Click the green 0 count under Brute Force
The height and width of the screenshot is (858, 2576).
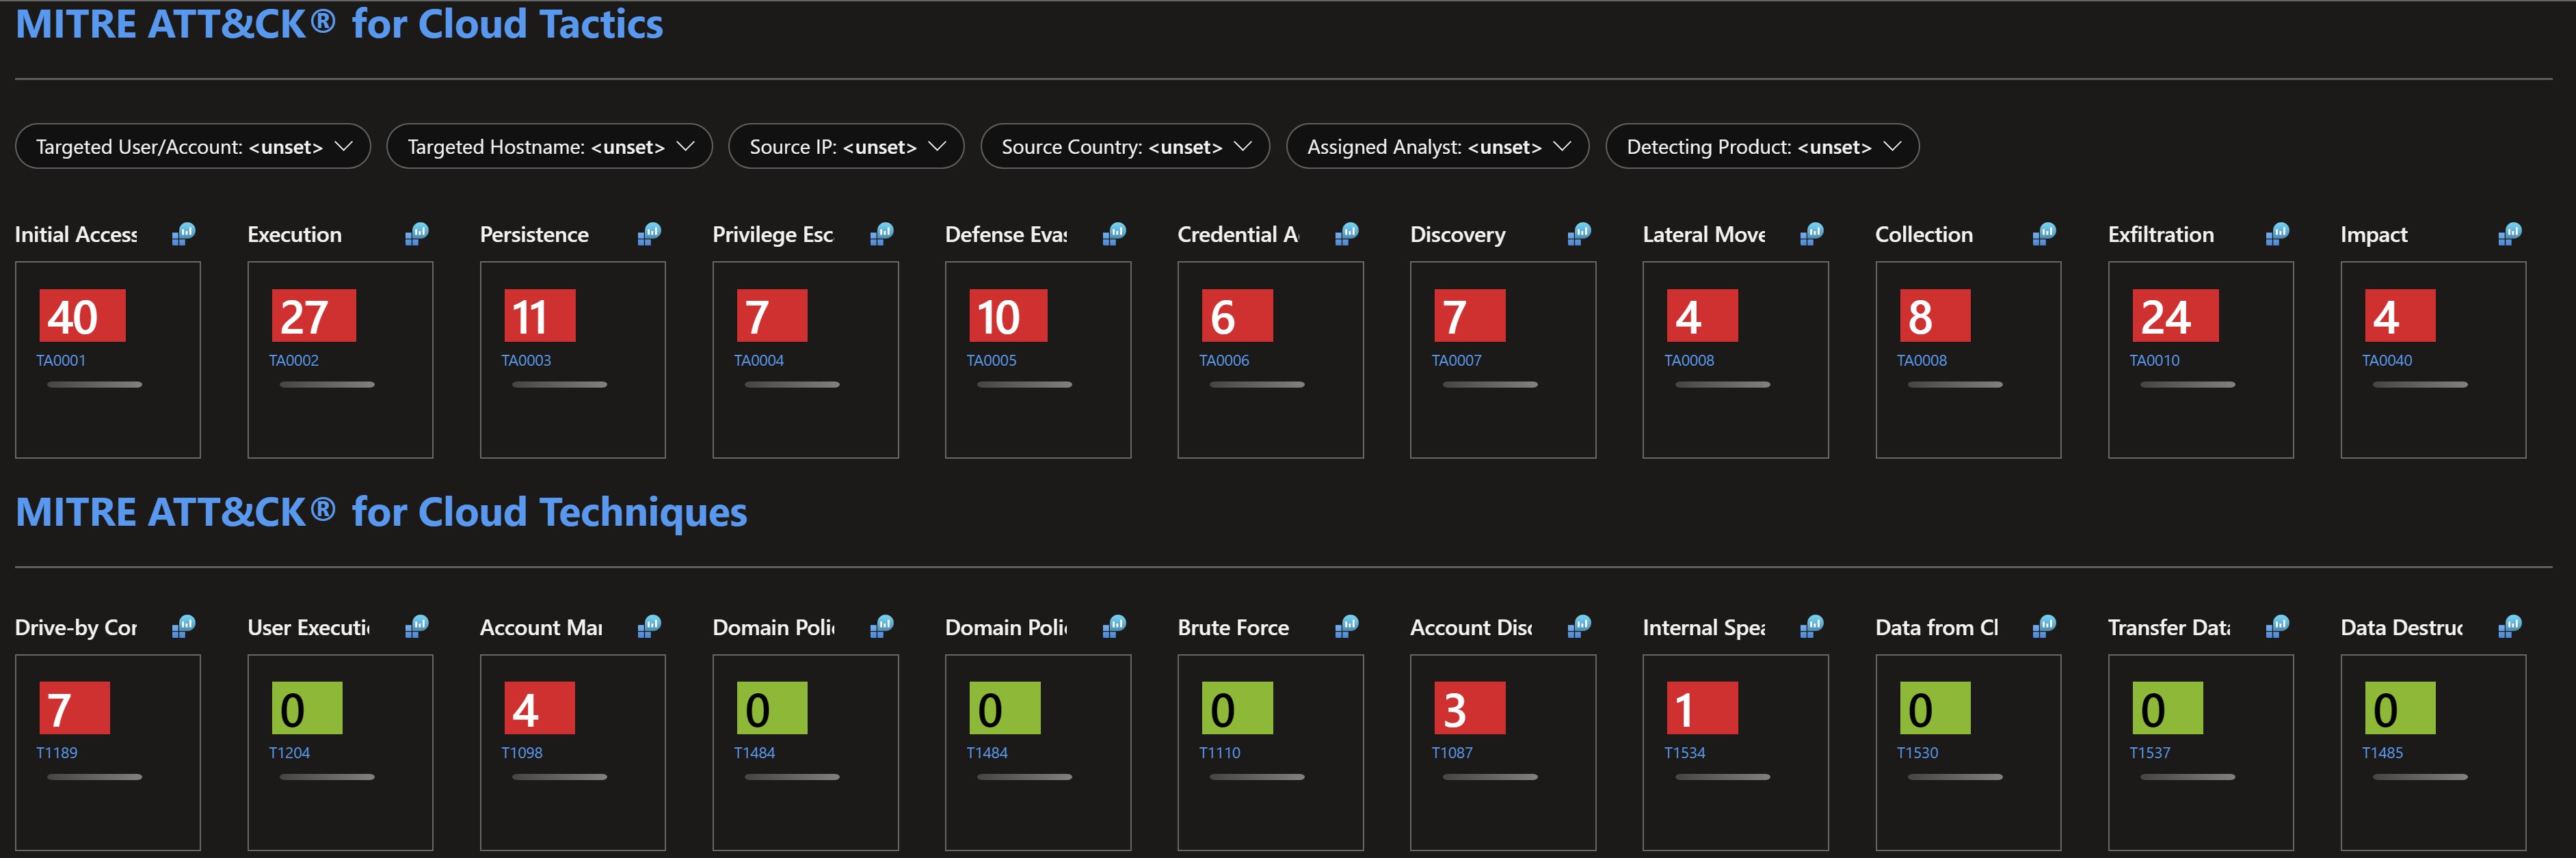(x=1237, y=708)
